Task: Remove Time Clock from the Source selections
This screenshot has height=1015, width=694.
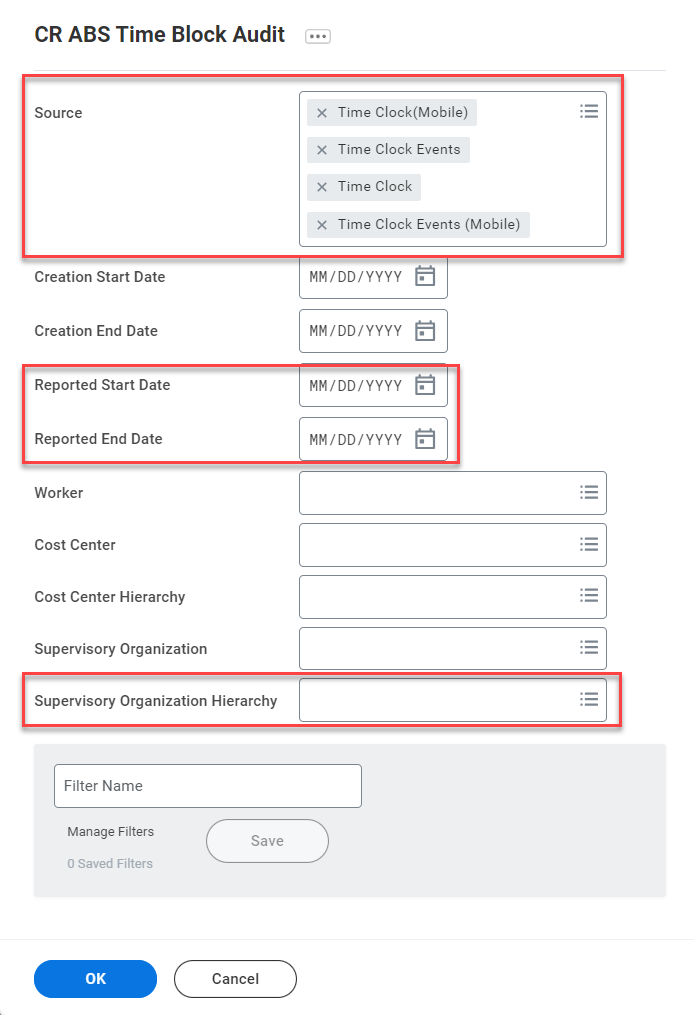Action: click(x=321, y=186)
